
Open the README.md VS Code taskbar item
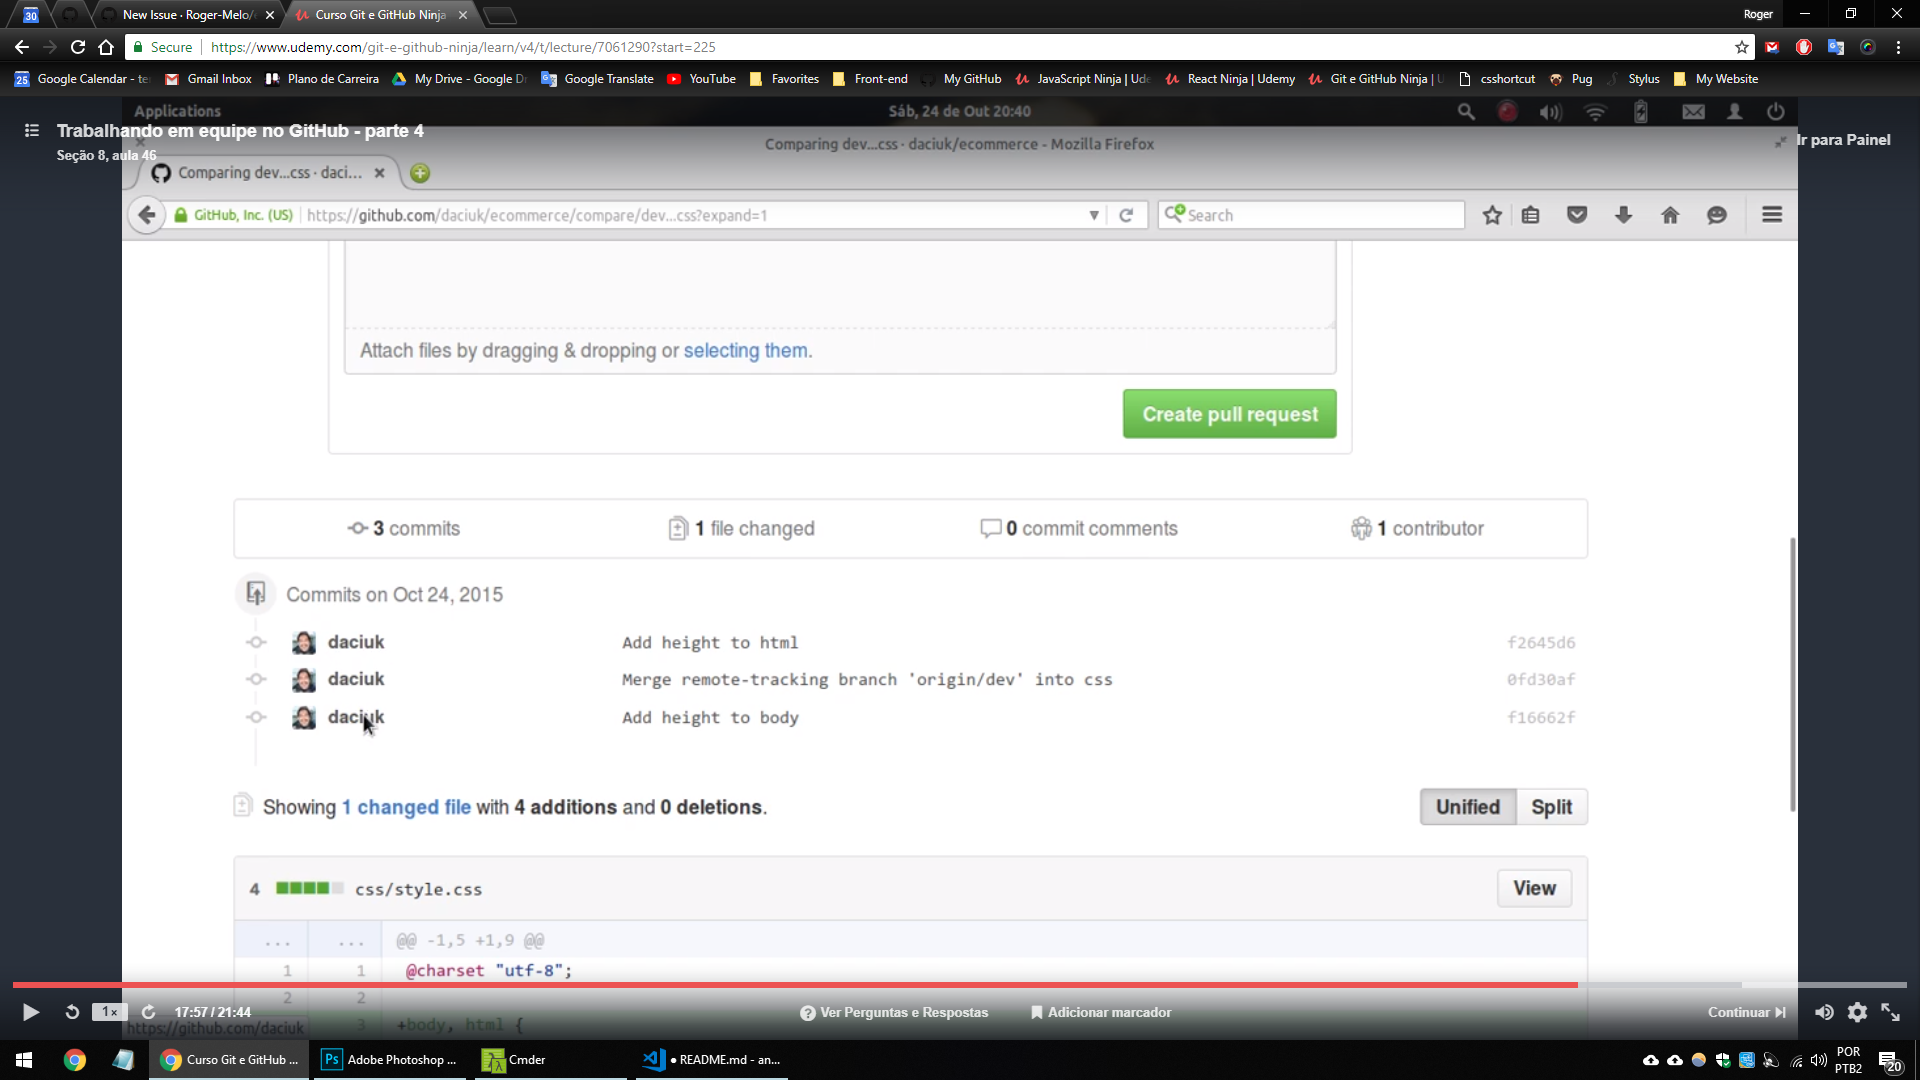tap(712, 1060)
